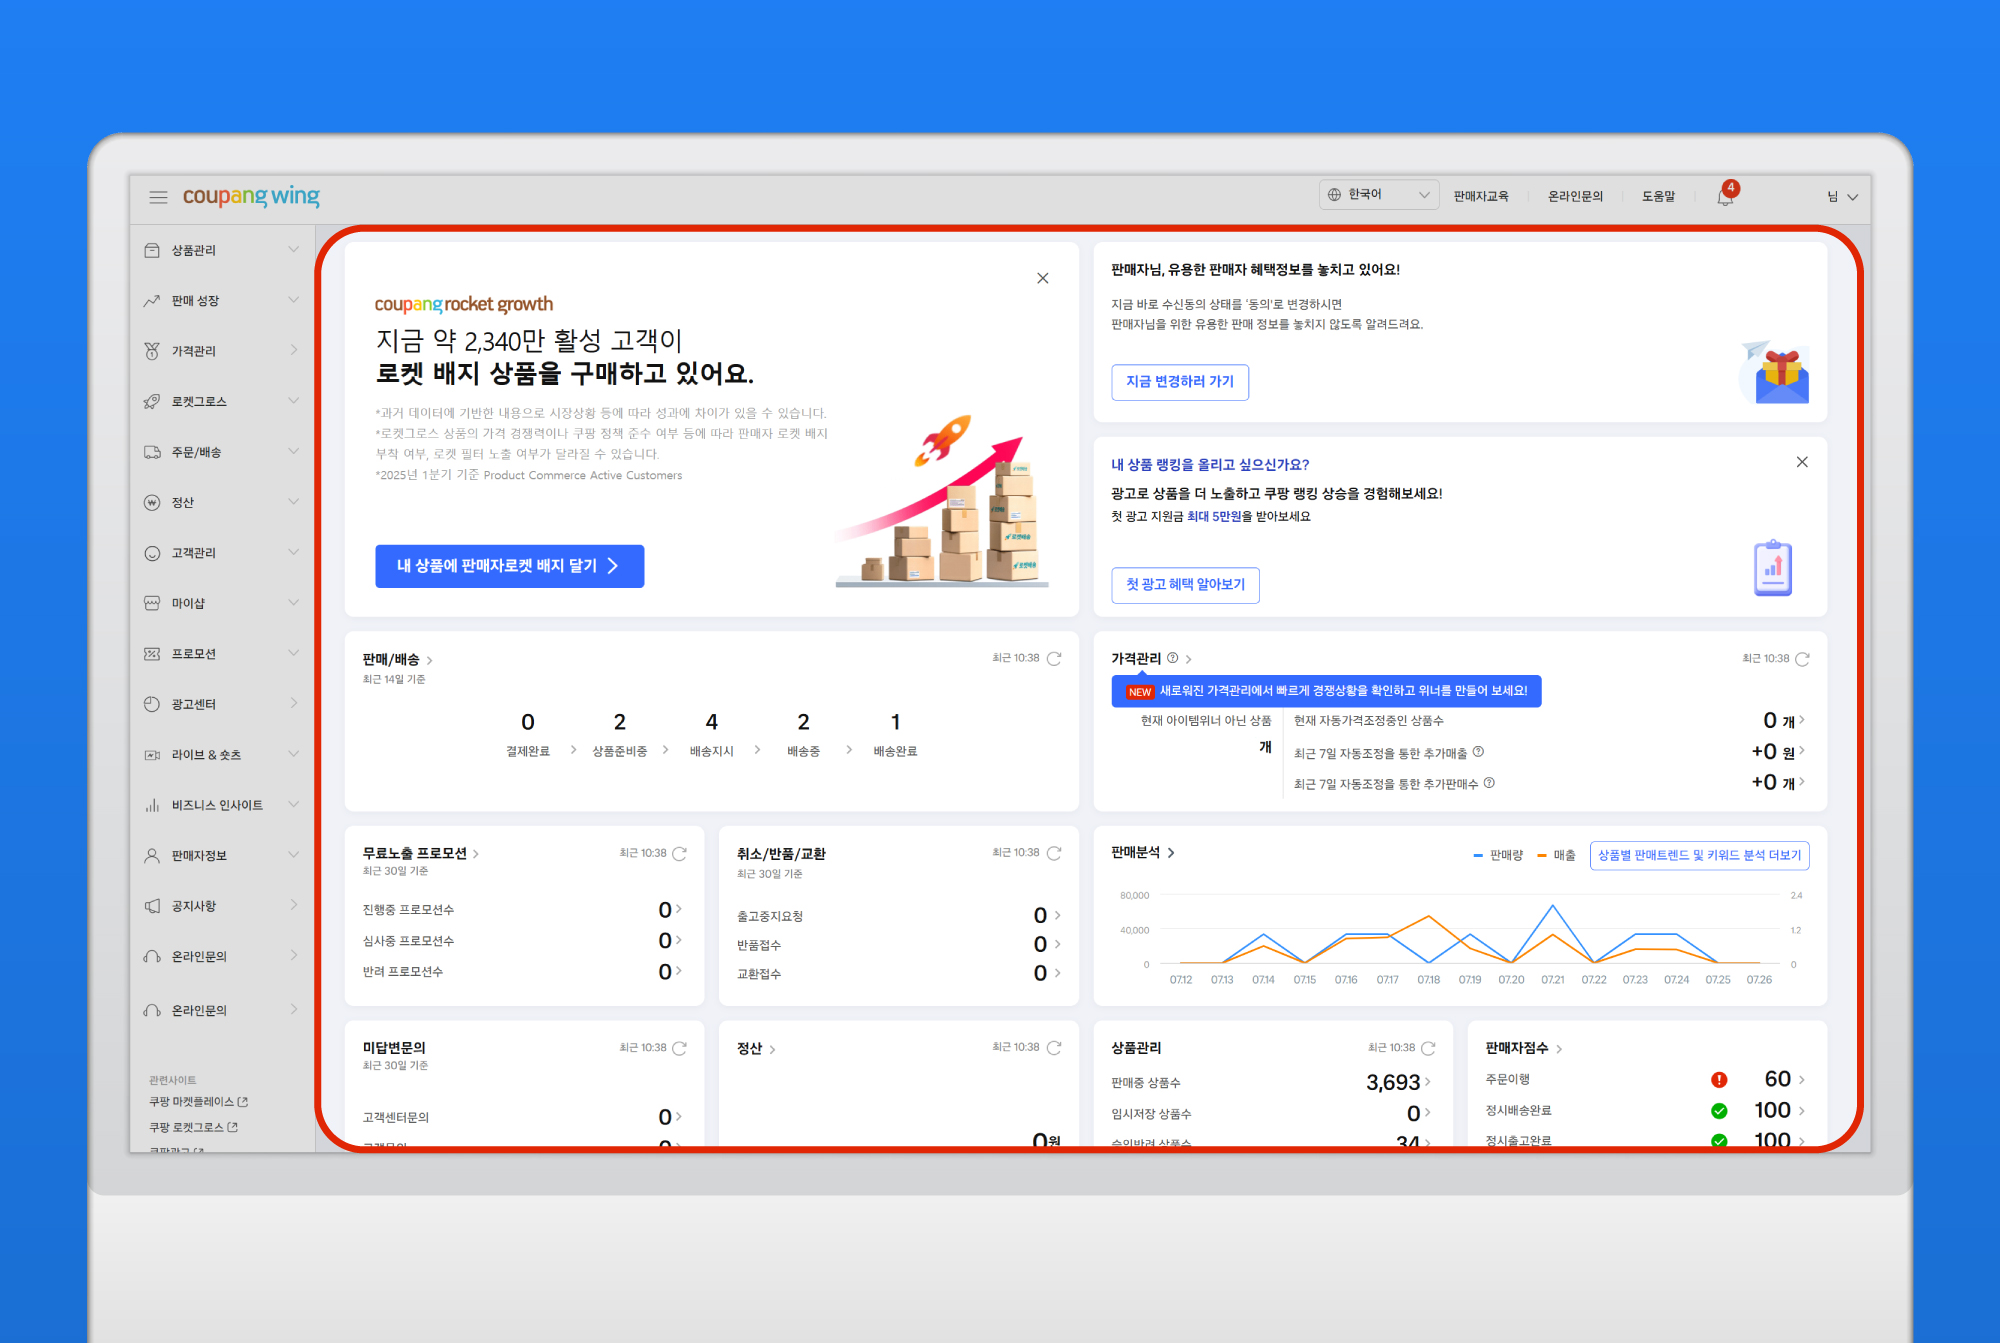Click the Coupang Wing logo

tap(251, 196)
